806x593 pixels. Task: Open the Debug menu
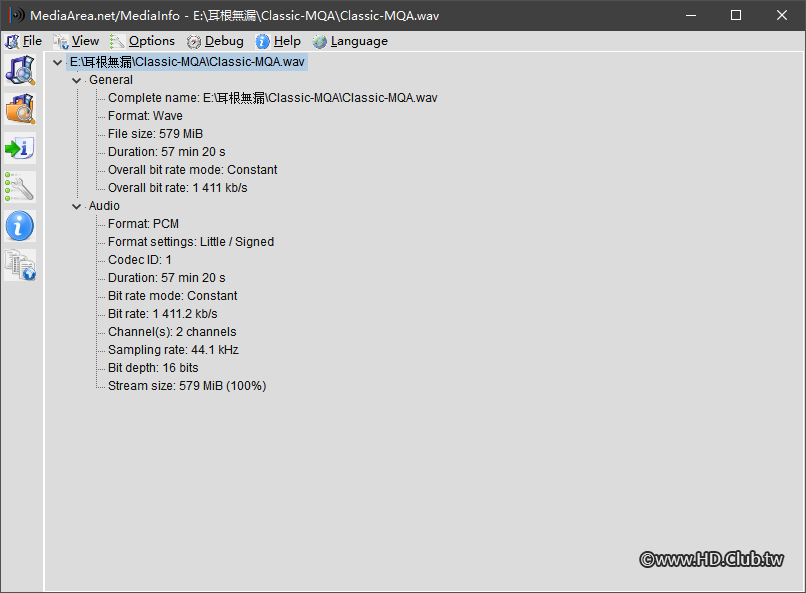coord(215,41)
